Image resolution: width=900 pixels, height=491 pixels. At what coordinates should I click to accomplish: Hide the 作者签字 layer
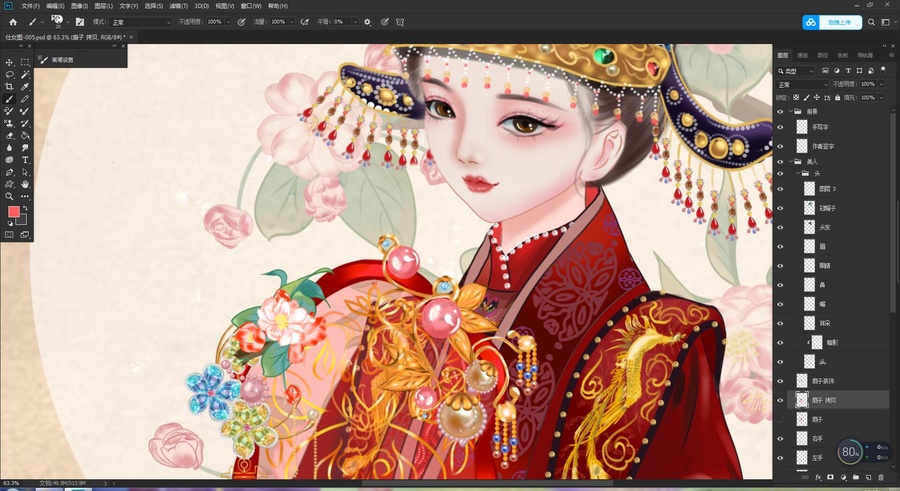(x=780, y=146)
